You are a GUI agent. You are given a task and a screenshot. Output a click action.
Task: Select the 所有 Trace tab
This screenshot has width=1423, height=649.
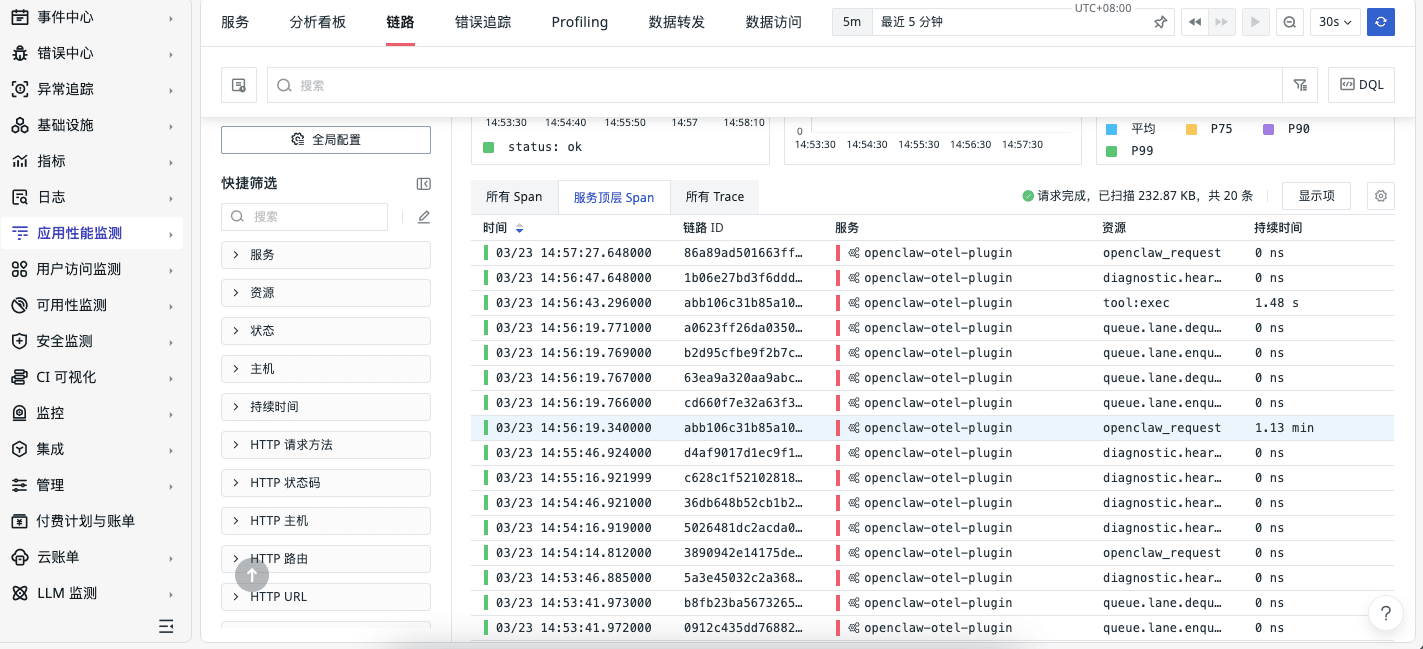[x=715, y=197]
